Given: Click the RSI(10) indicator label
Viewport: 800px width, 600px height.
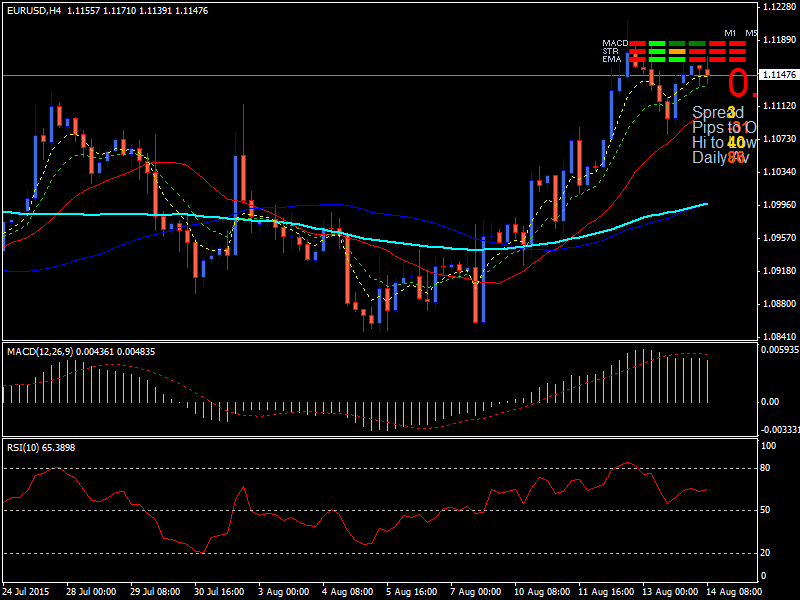Looking at the screenshot, I should point(26,446).
